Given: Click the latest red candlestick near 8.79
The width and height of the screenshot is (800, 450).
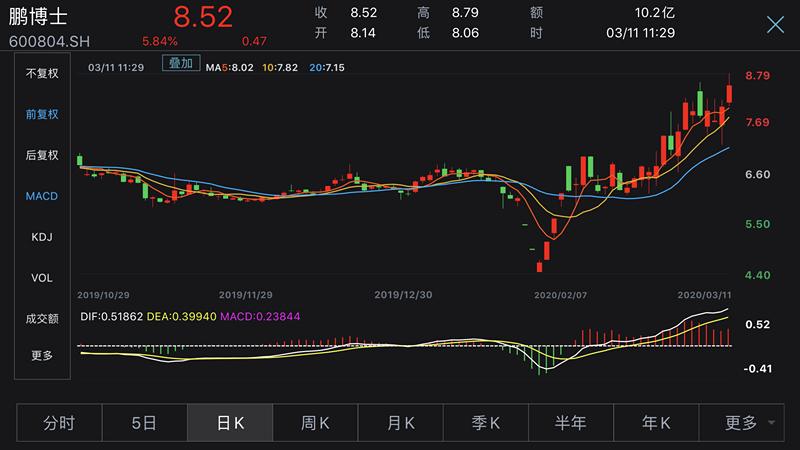Looking at the screenshot, I should point(730,94).
